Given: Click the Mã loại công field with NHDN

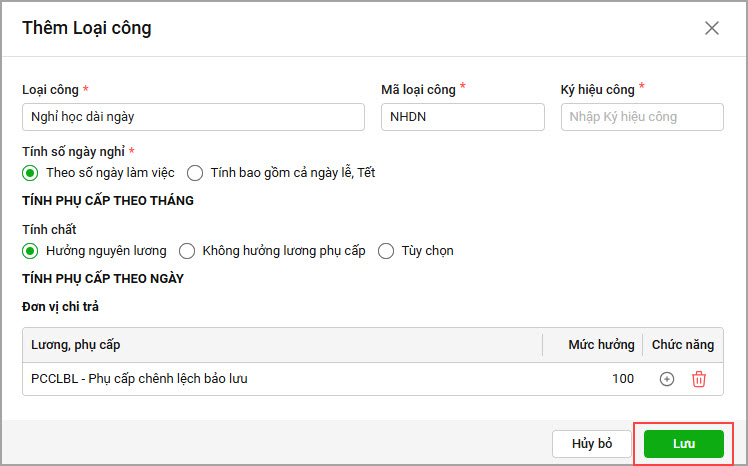Looking at the screenshot, I should click(x=463, y=117).
